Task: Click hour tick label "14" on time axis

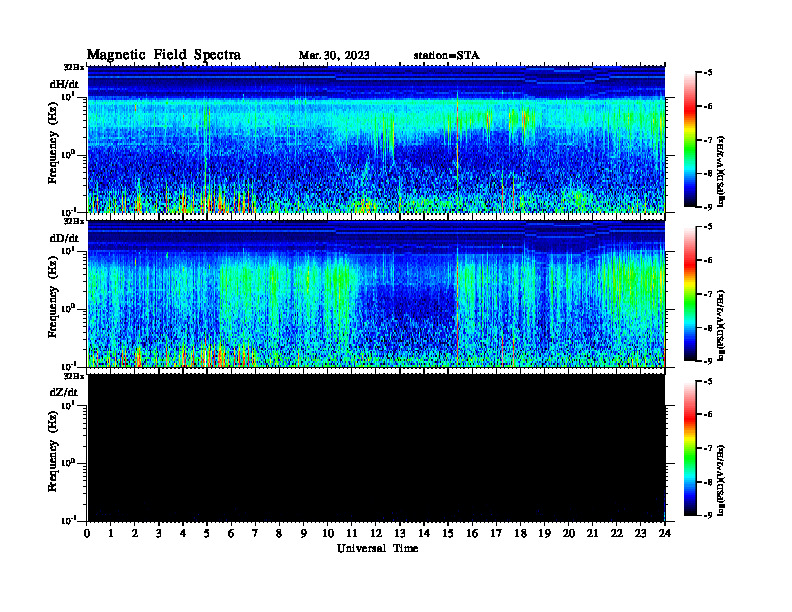Action: click(424, 533)
